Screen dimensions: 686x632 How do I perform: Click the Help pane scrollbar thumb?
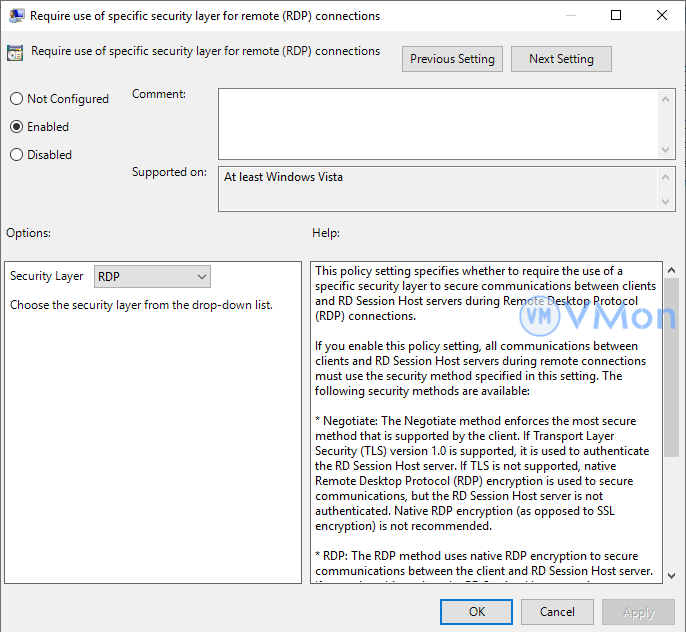(x=671, y=367)
